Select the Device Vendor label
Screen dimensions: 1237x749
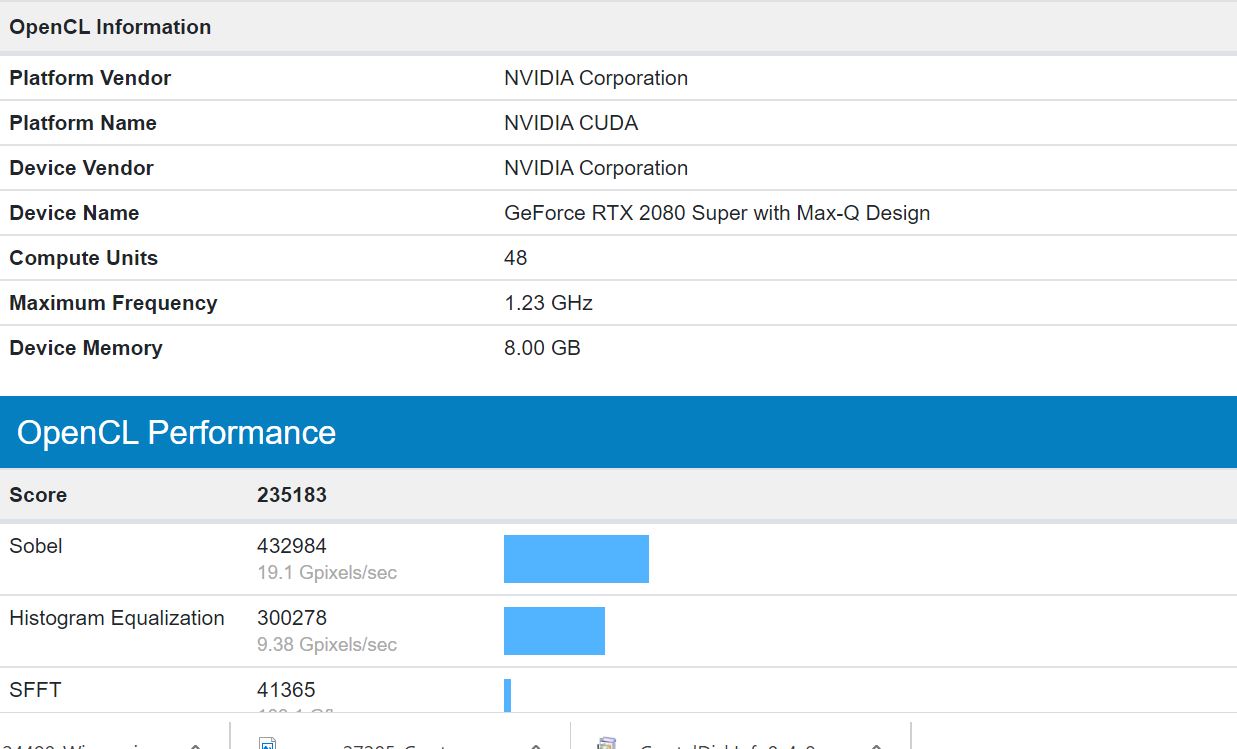click(x=81, y=168)
